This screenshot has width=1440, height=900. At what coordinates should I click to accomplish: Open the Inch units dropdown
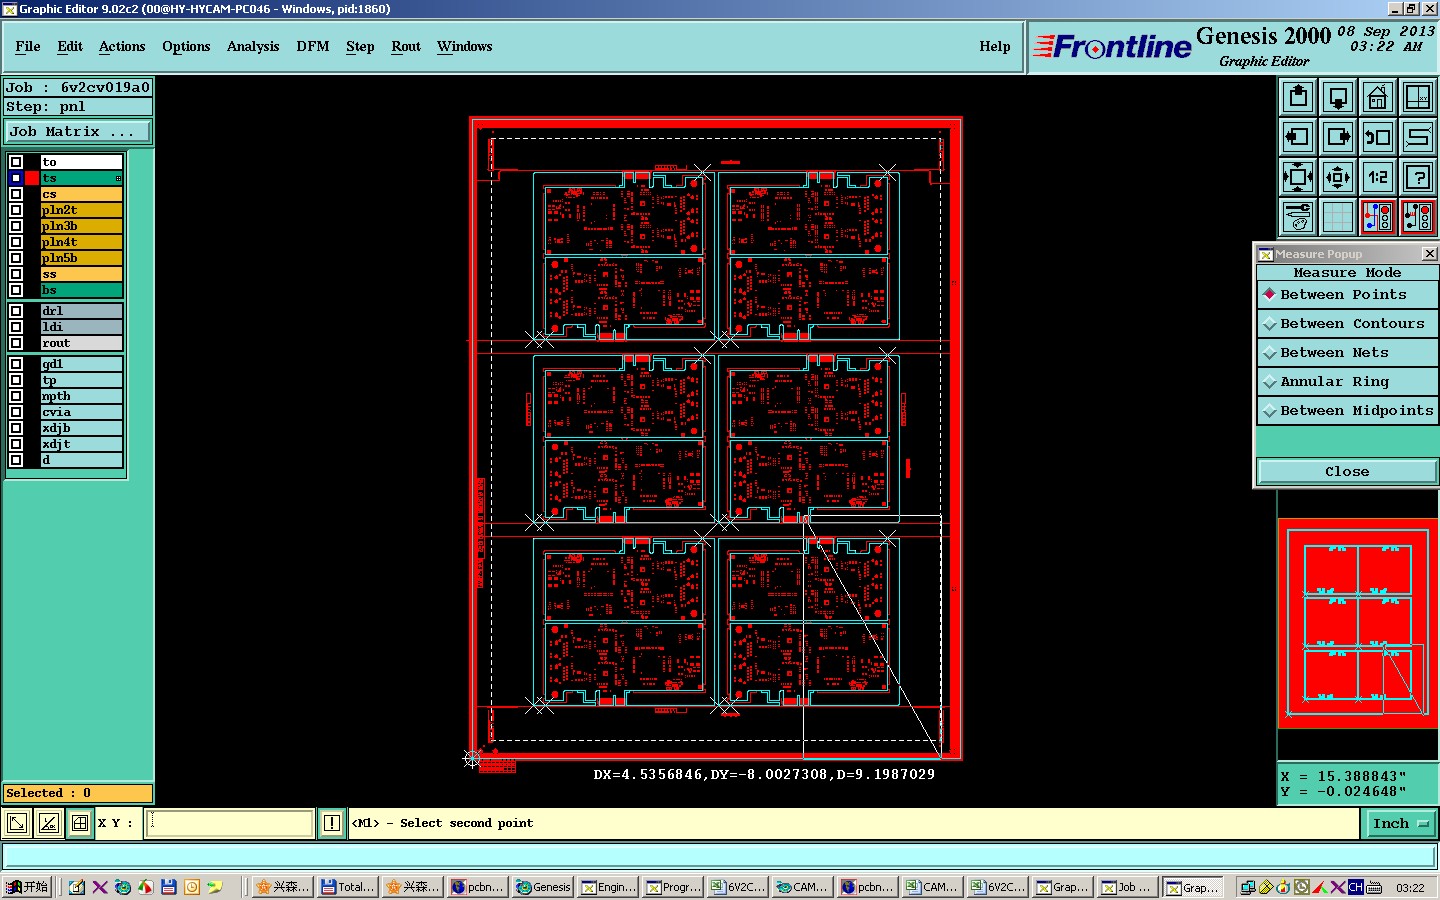(1400, 823)
